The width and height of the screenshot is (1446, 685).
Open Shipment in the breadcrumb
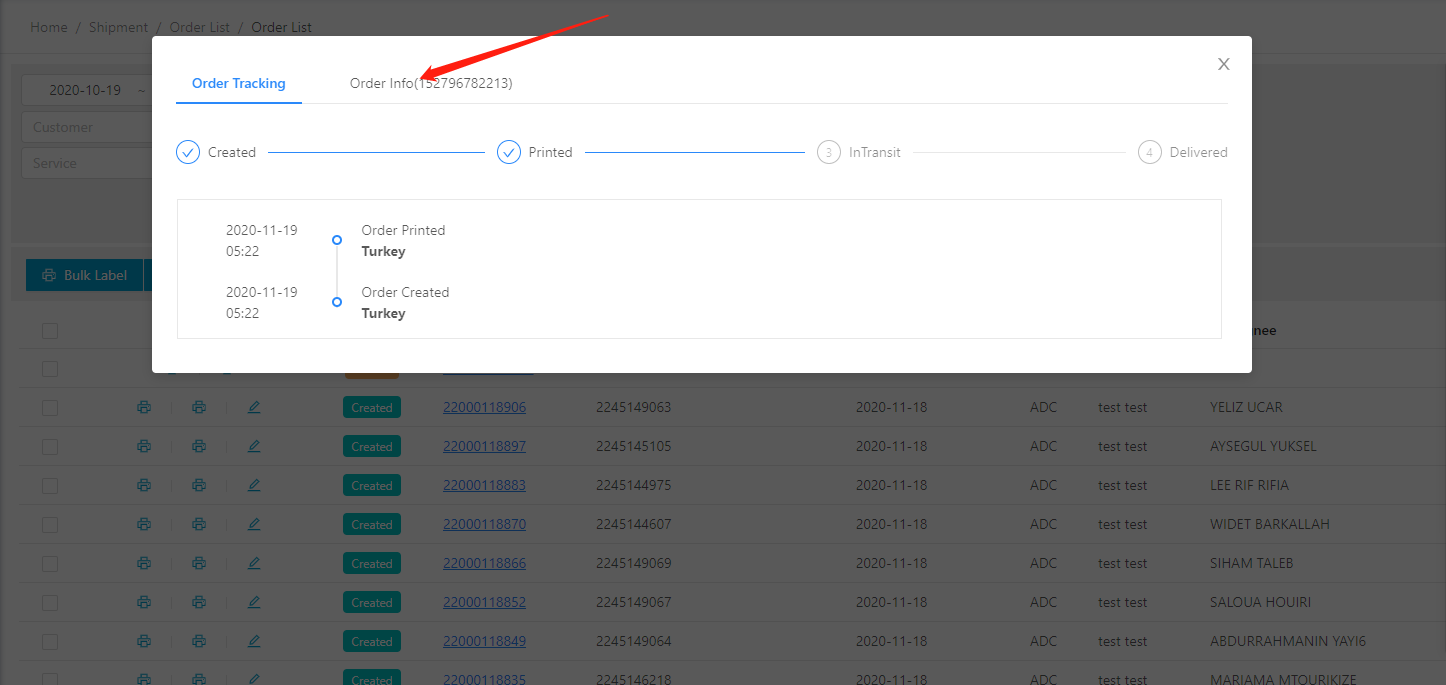(x=118, y=27)
